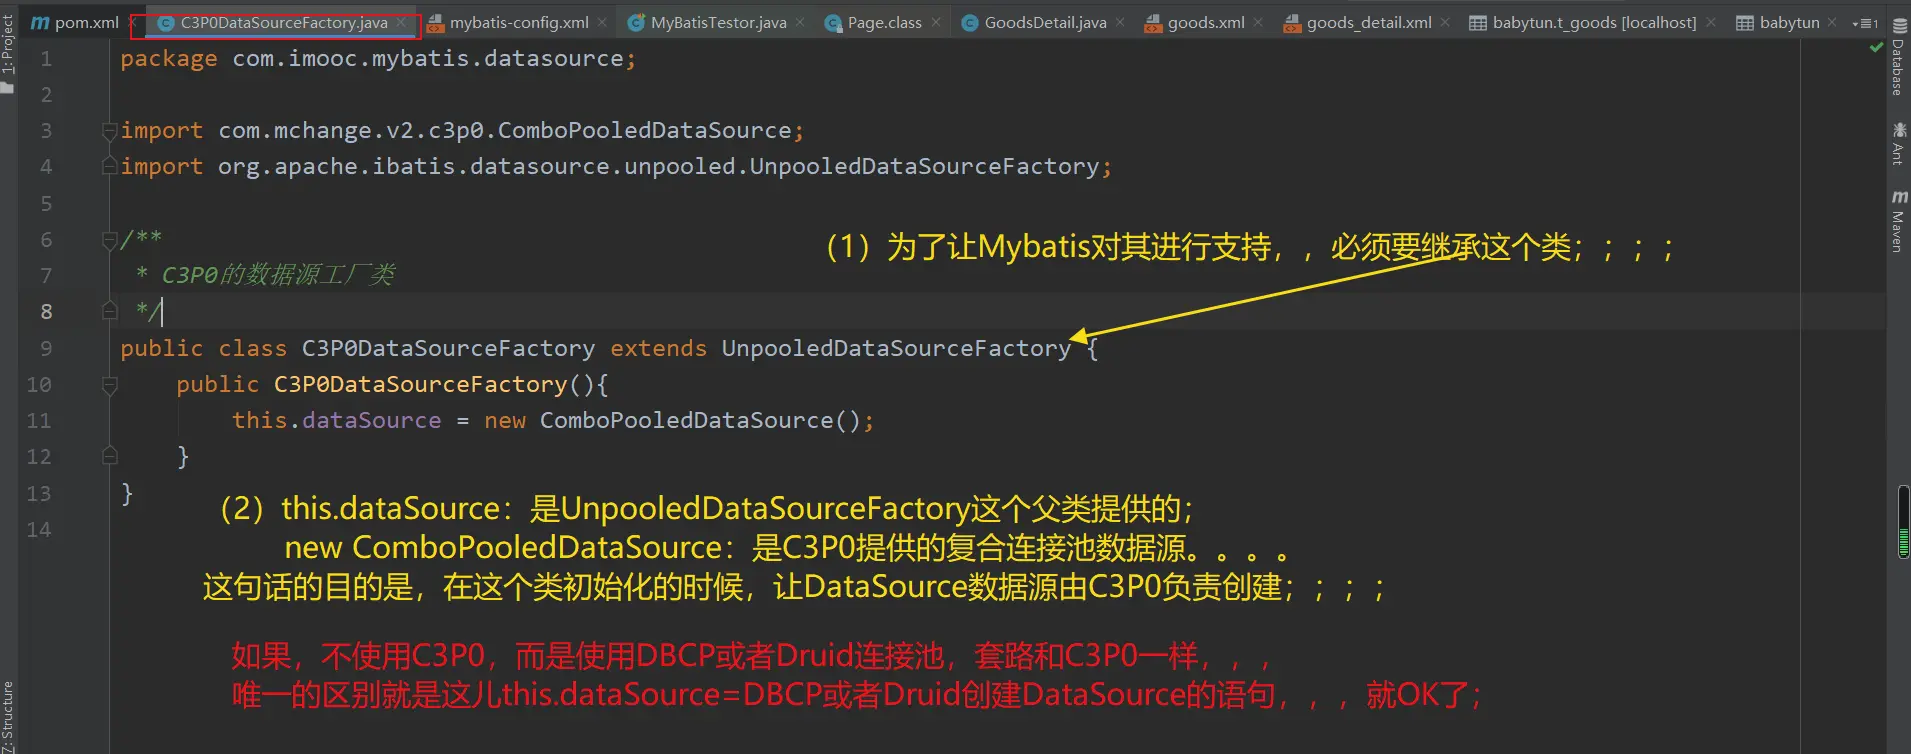This screenshot has width=1911, height=754.
Task: Click the 'extends' keyword on line 9
Action: tap(658, 348)
